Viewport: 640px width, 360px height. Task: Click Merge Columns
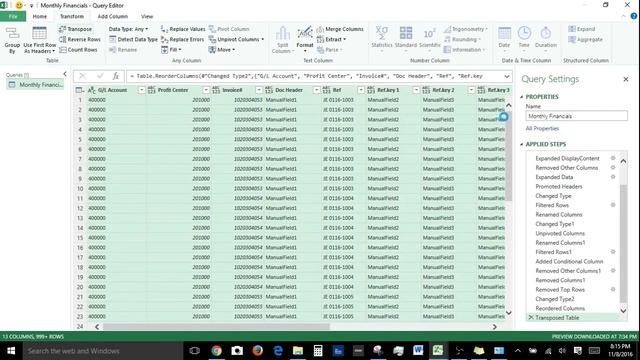340,29
